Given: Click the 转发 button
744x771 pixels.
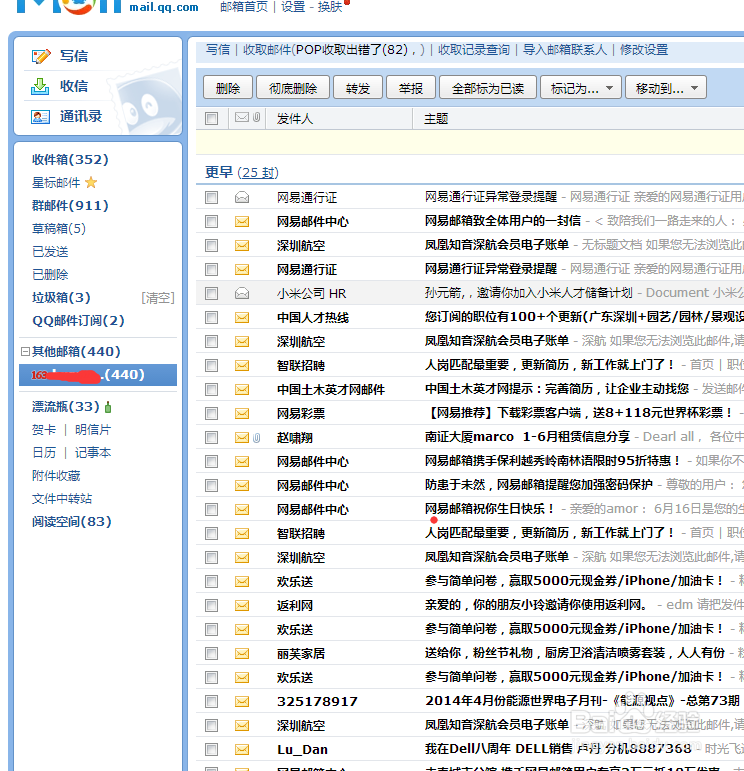Looking at the screenshot, I should pos(357,88).
